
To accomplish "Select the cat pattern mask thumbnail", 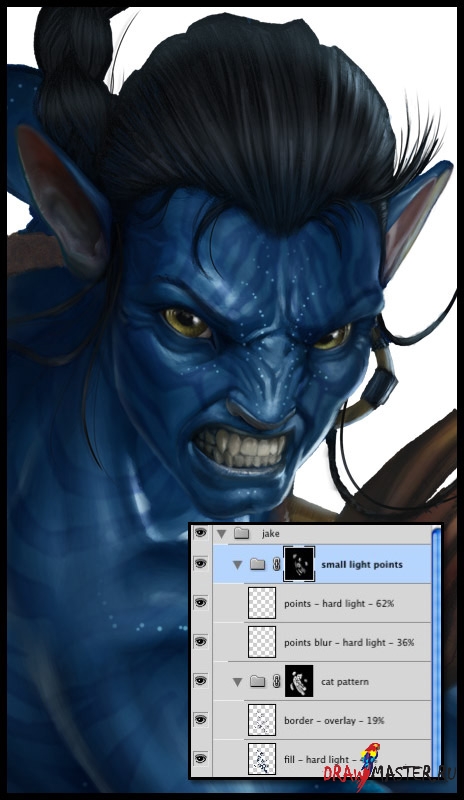I will 299,681.
